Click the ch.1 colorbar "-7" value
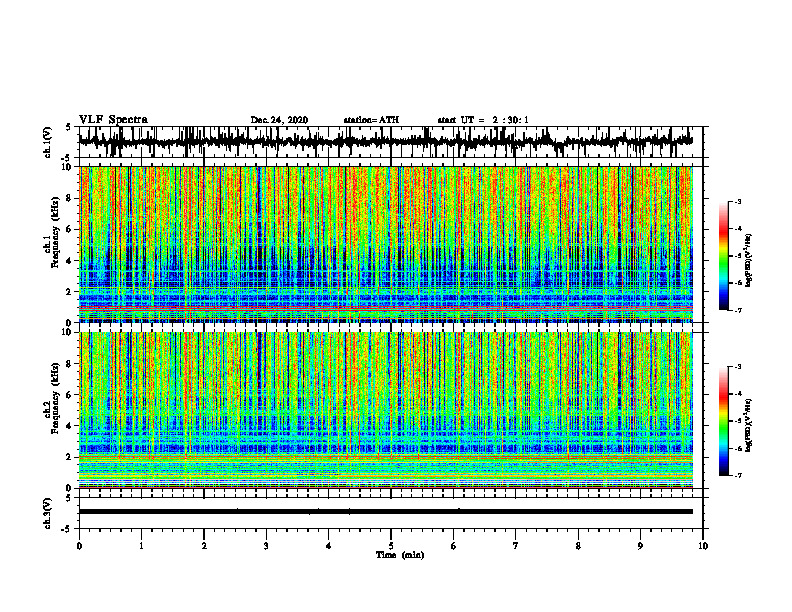The width and height of the screenshot is (792, 612). [737, 310]
